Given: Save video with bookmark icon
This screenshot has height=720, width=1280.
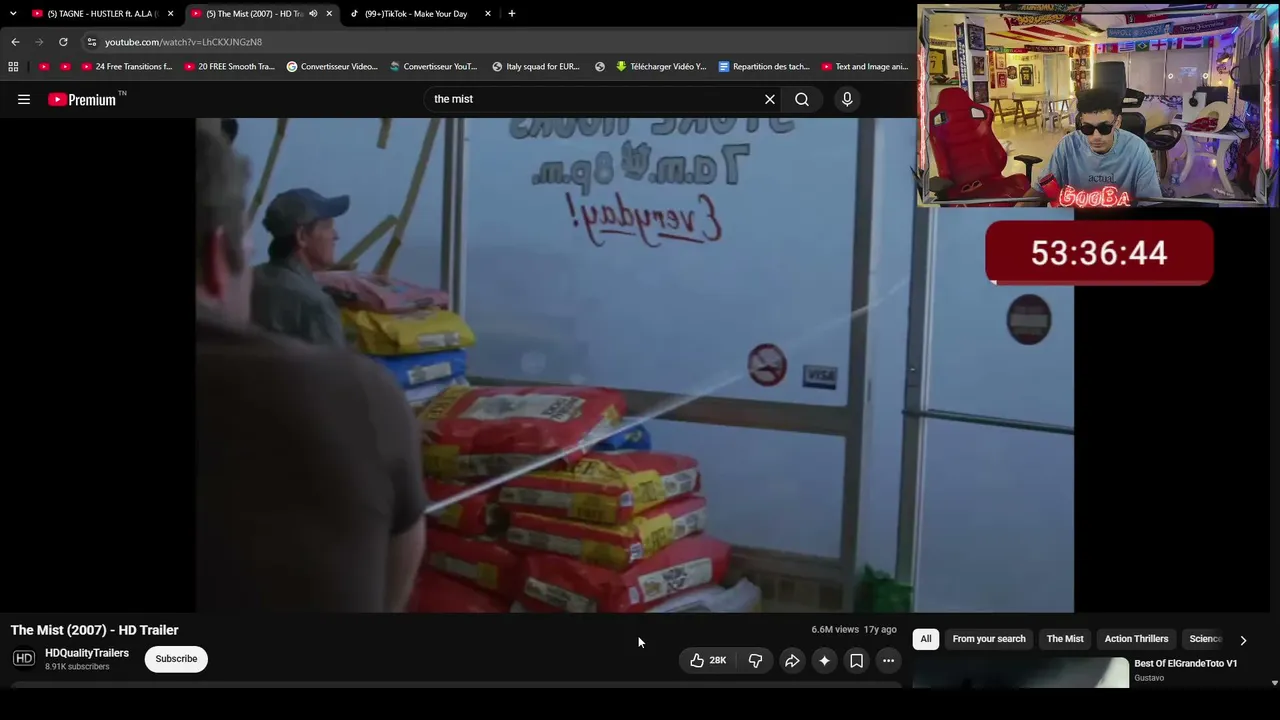Looking at the screenshot, I should pyautogui.click(x=856, y=660).
